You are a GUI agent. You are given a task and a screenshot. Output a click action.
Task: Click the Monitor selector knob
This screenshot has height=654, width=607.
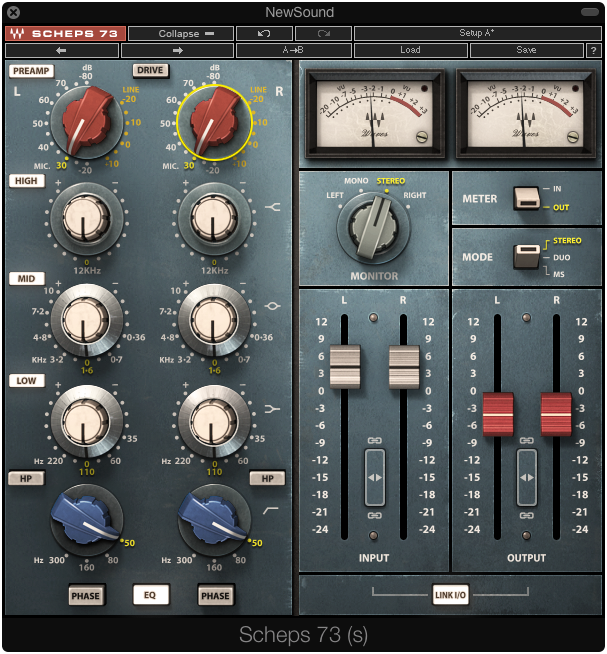(x=373, y=229)
